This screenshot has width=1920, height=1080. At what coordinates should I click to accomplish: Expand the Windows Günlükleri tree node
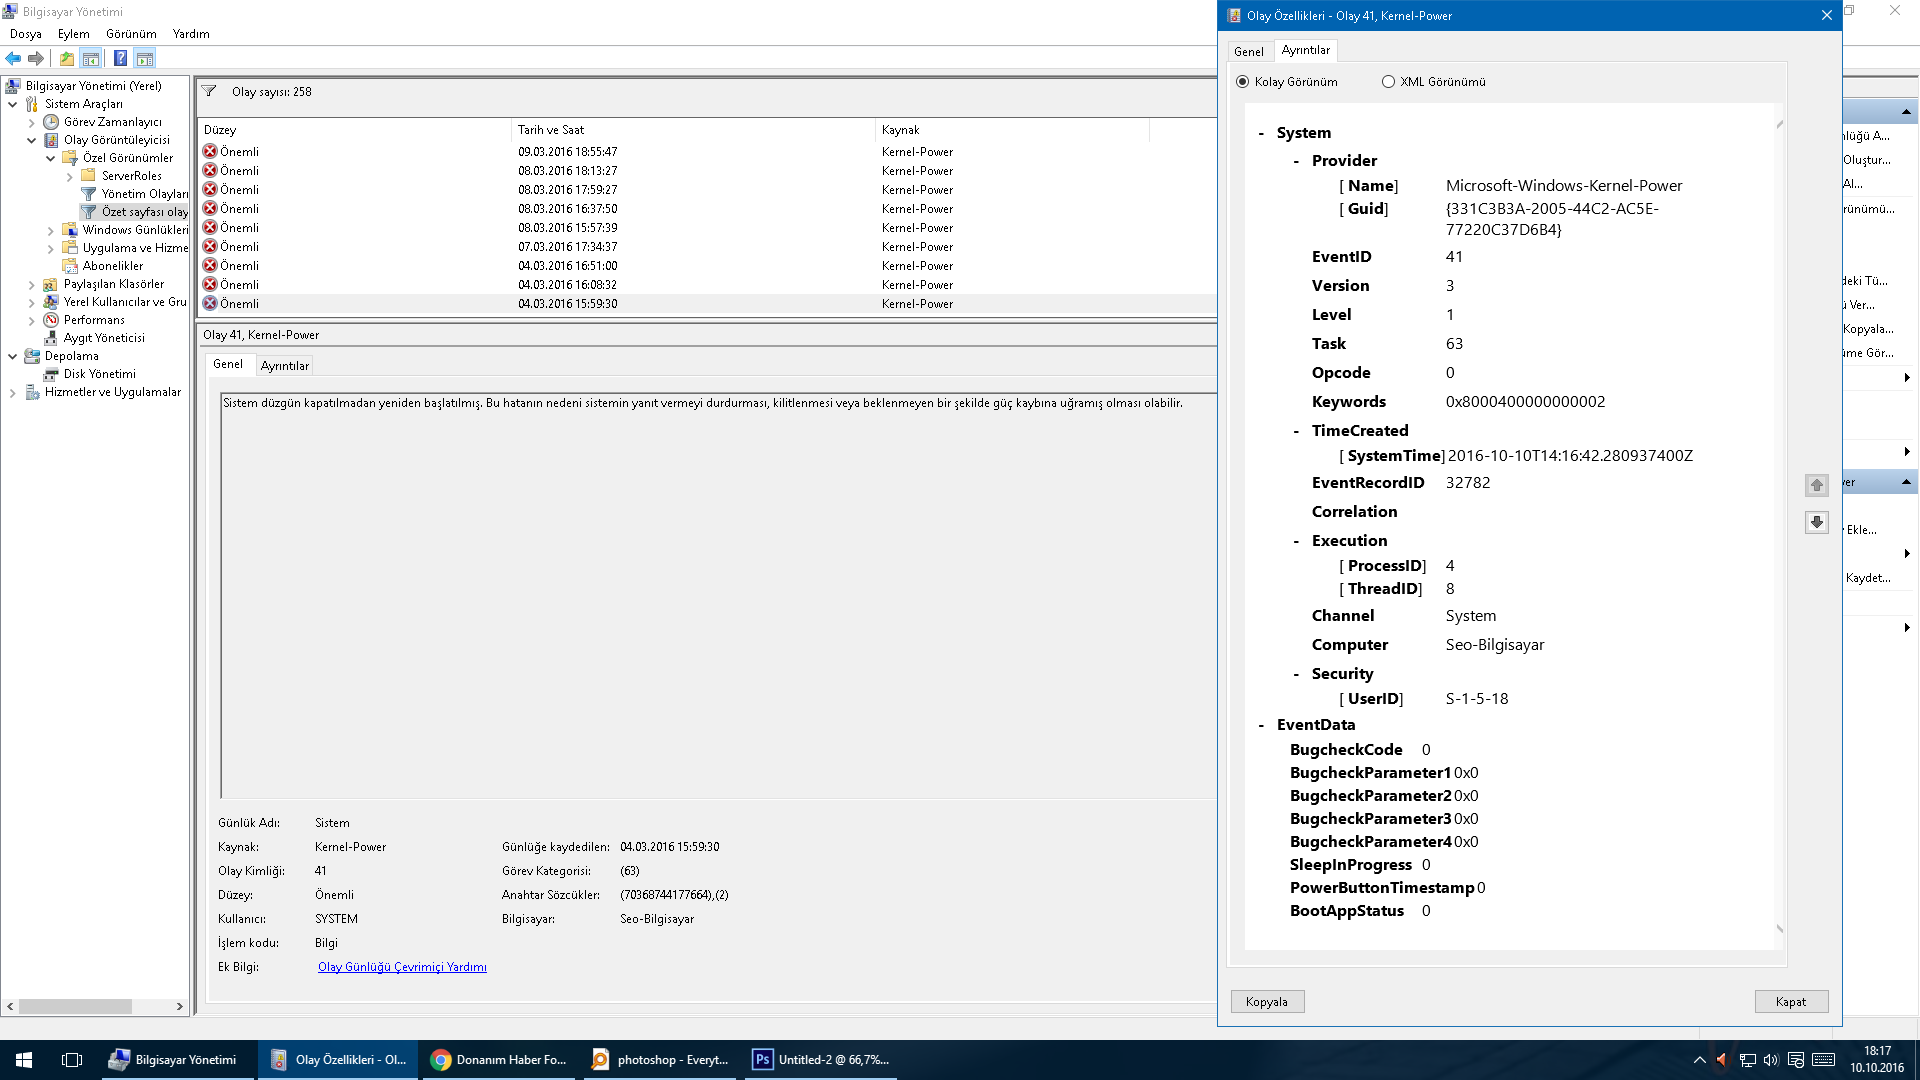50,230
